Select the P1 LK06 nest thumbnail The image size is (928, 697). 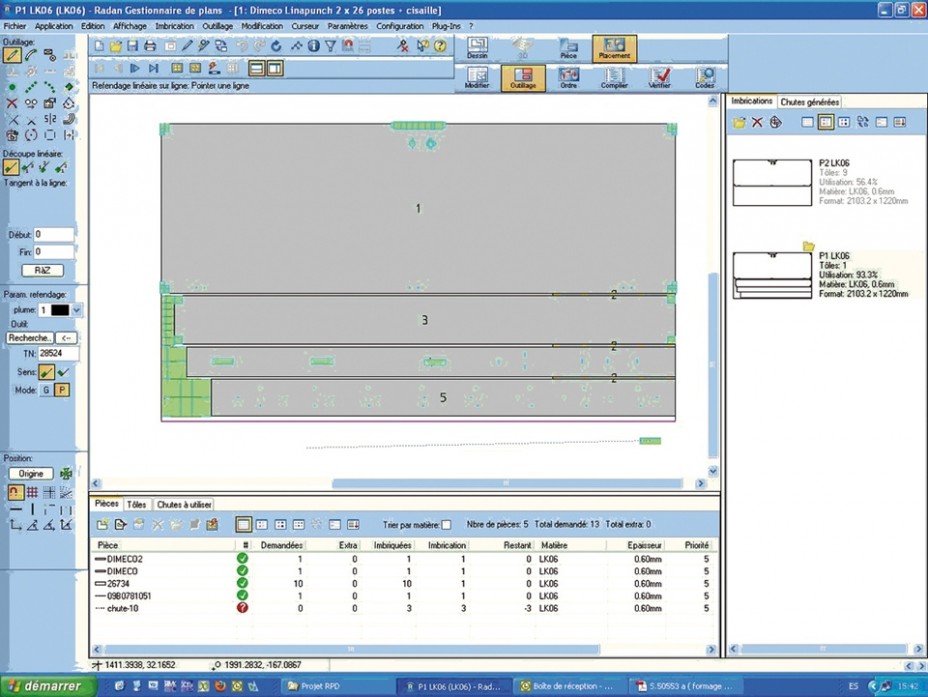[772, 276]
